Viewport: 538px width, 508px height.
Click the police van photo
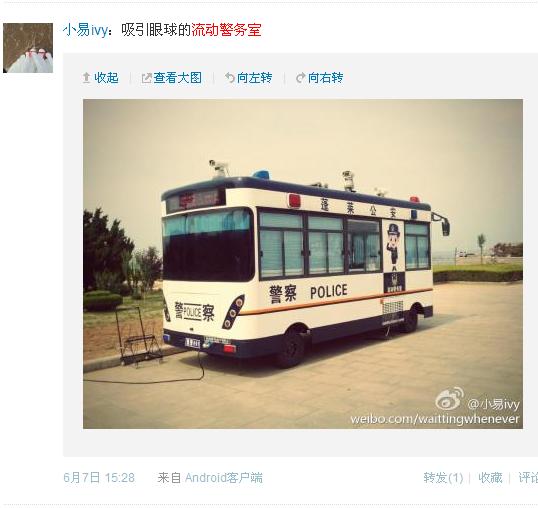(x=303, y=264)
